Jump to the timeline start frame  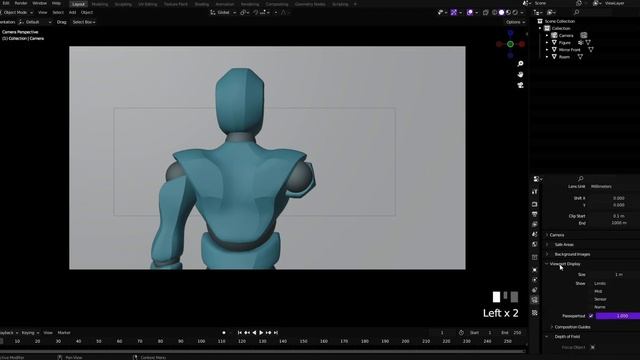tap(240, 333)
